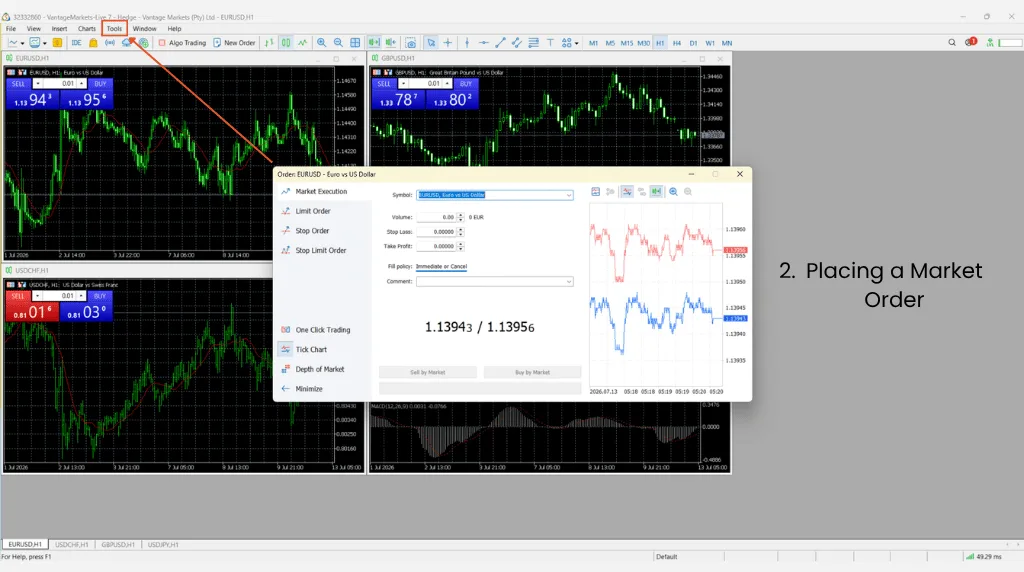The image size is (1024, 572).
Task: Open Fill policy Immediate or Cancel selector
Action: (441, 266)
